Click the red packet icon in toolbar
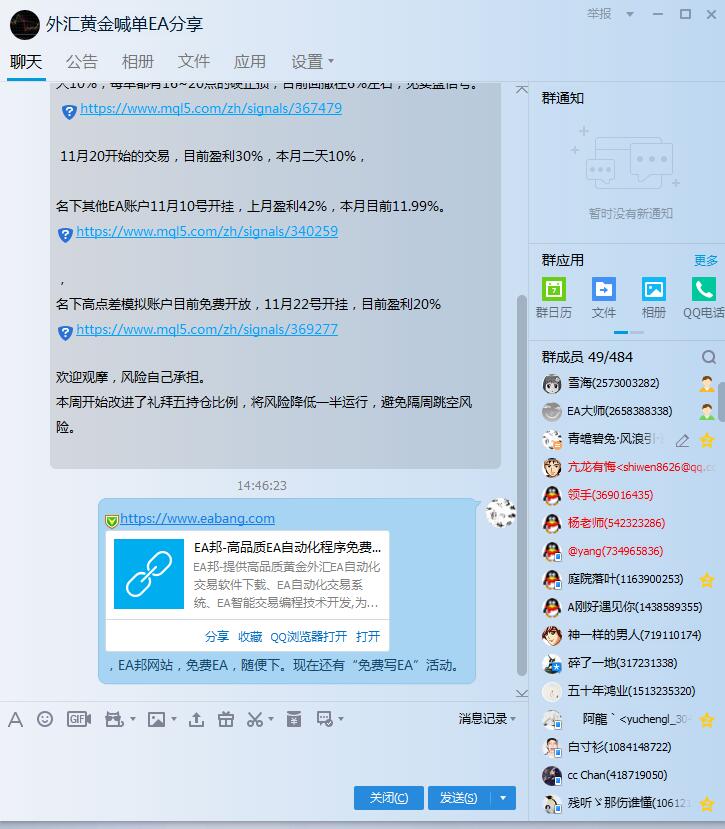This screenshot has width=725, height=829. (294, 719)
